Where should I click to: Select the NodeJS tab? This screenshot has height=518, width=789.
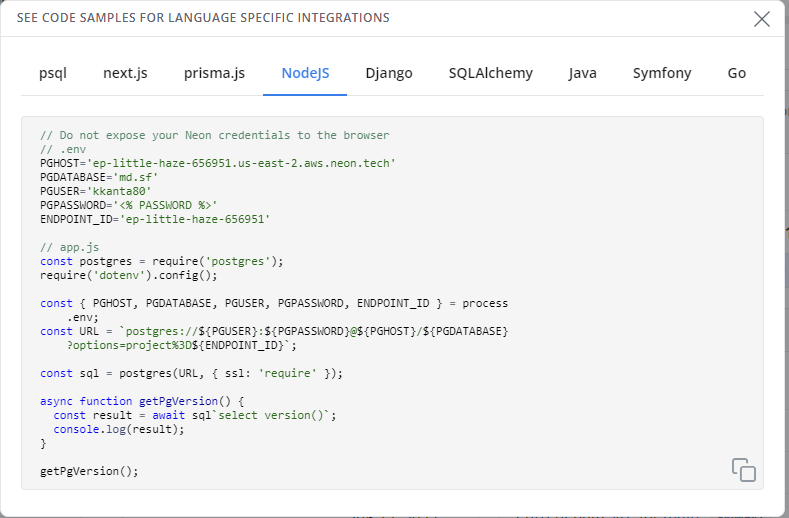click(x=305, y=73)
